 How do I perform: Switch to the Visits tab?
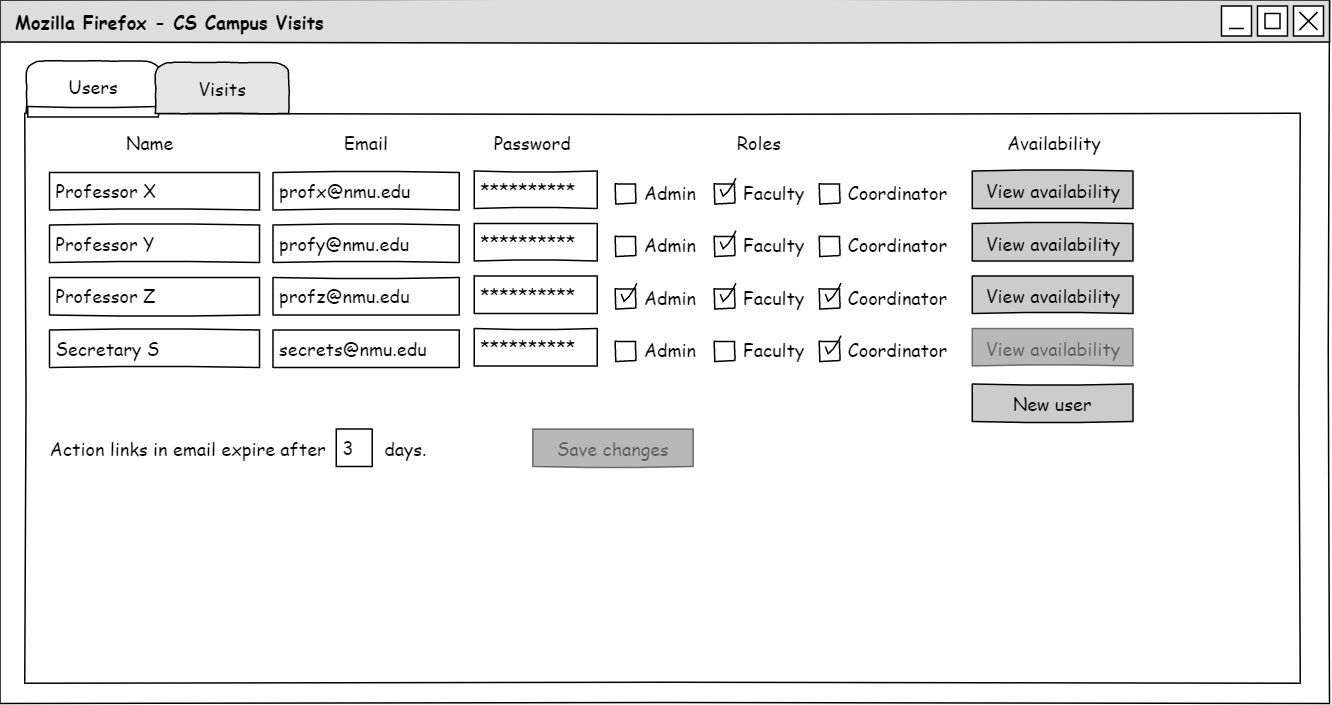(222, 89)
